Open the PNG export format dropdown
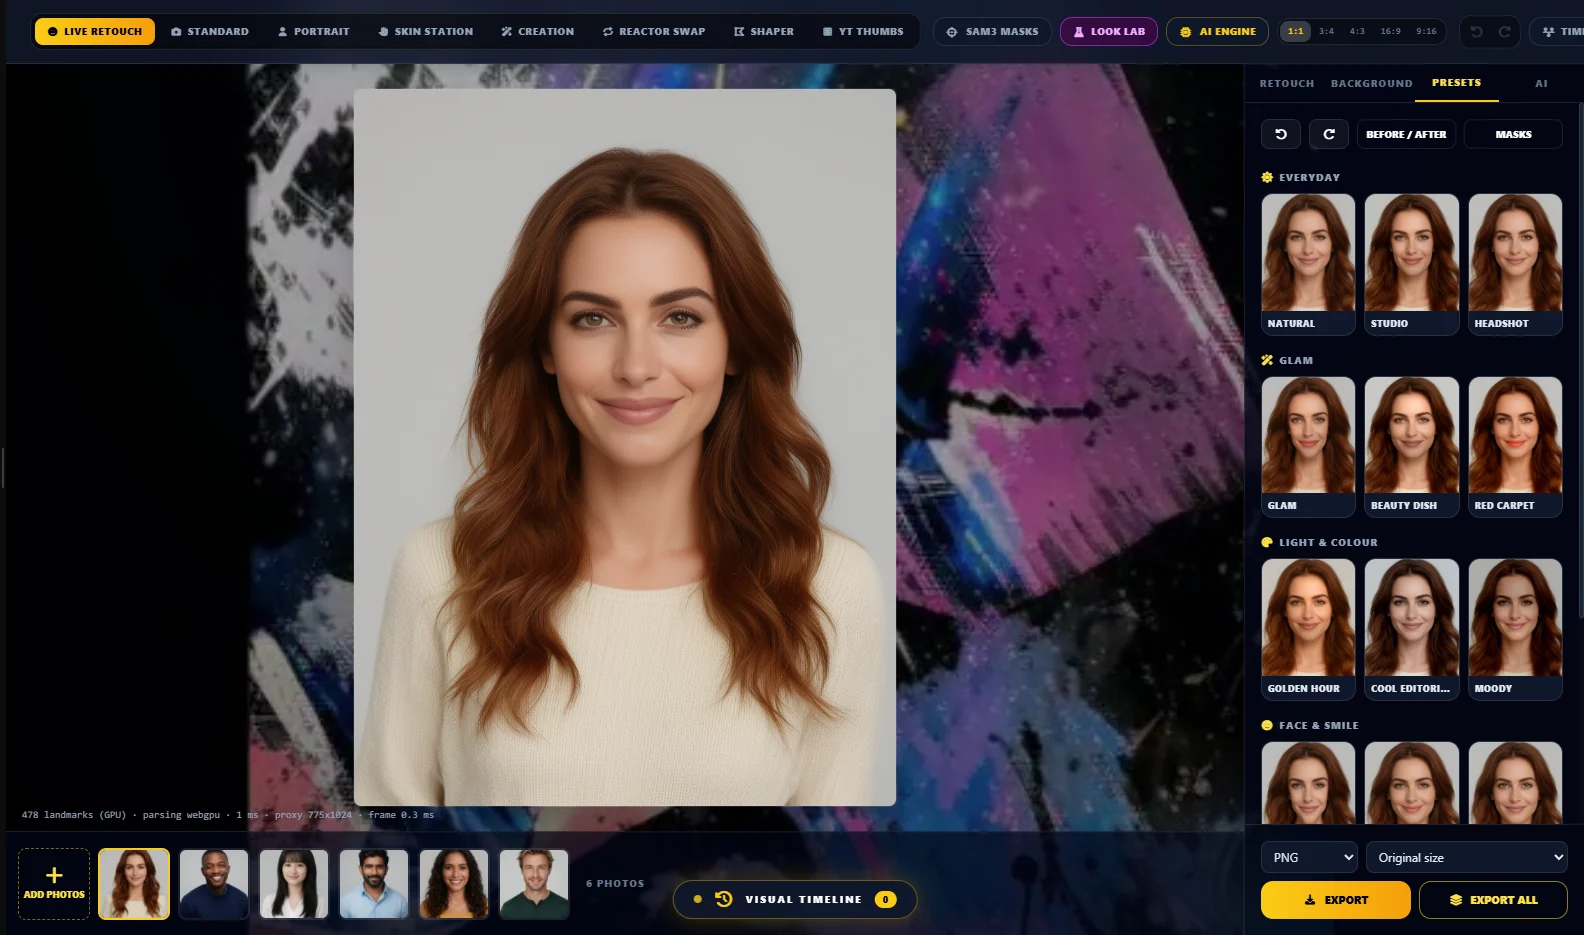 pyautogui.click(x=1310, y=858)
